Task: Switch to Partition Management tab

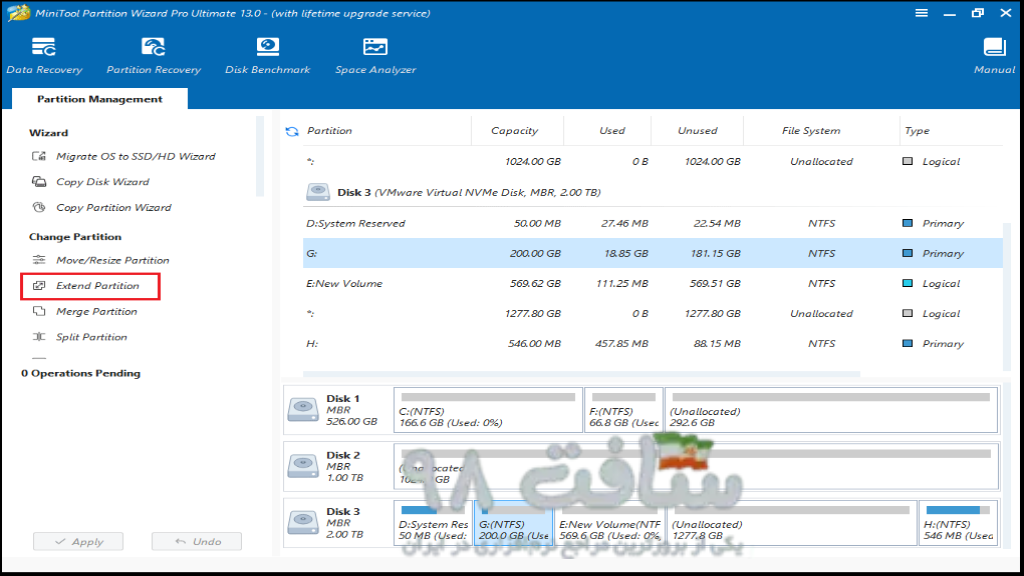Action: [100, 99]
